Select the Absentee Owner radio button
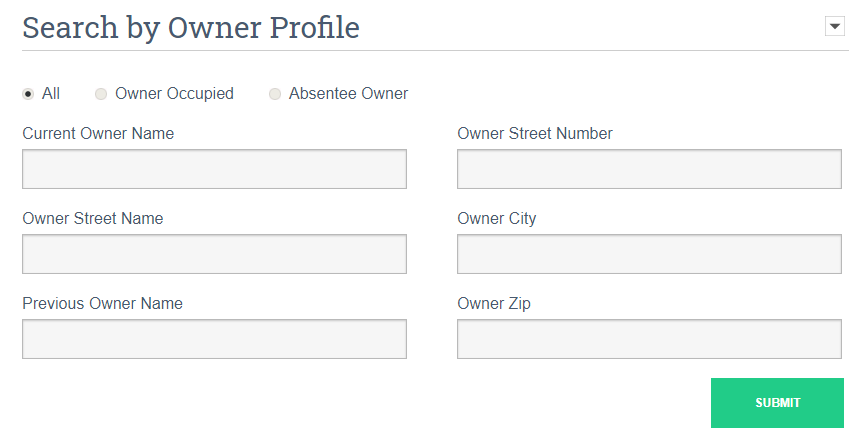This screenshot has width=854, height=438. [x=275, y=94]
